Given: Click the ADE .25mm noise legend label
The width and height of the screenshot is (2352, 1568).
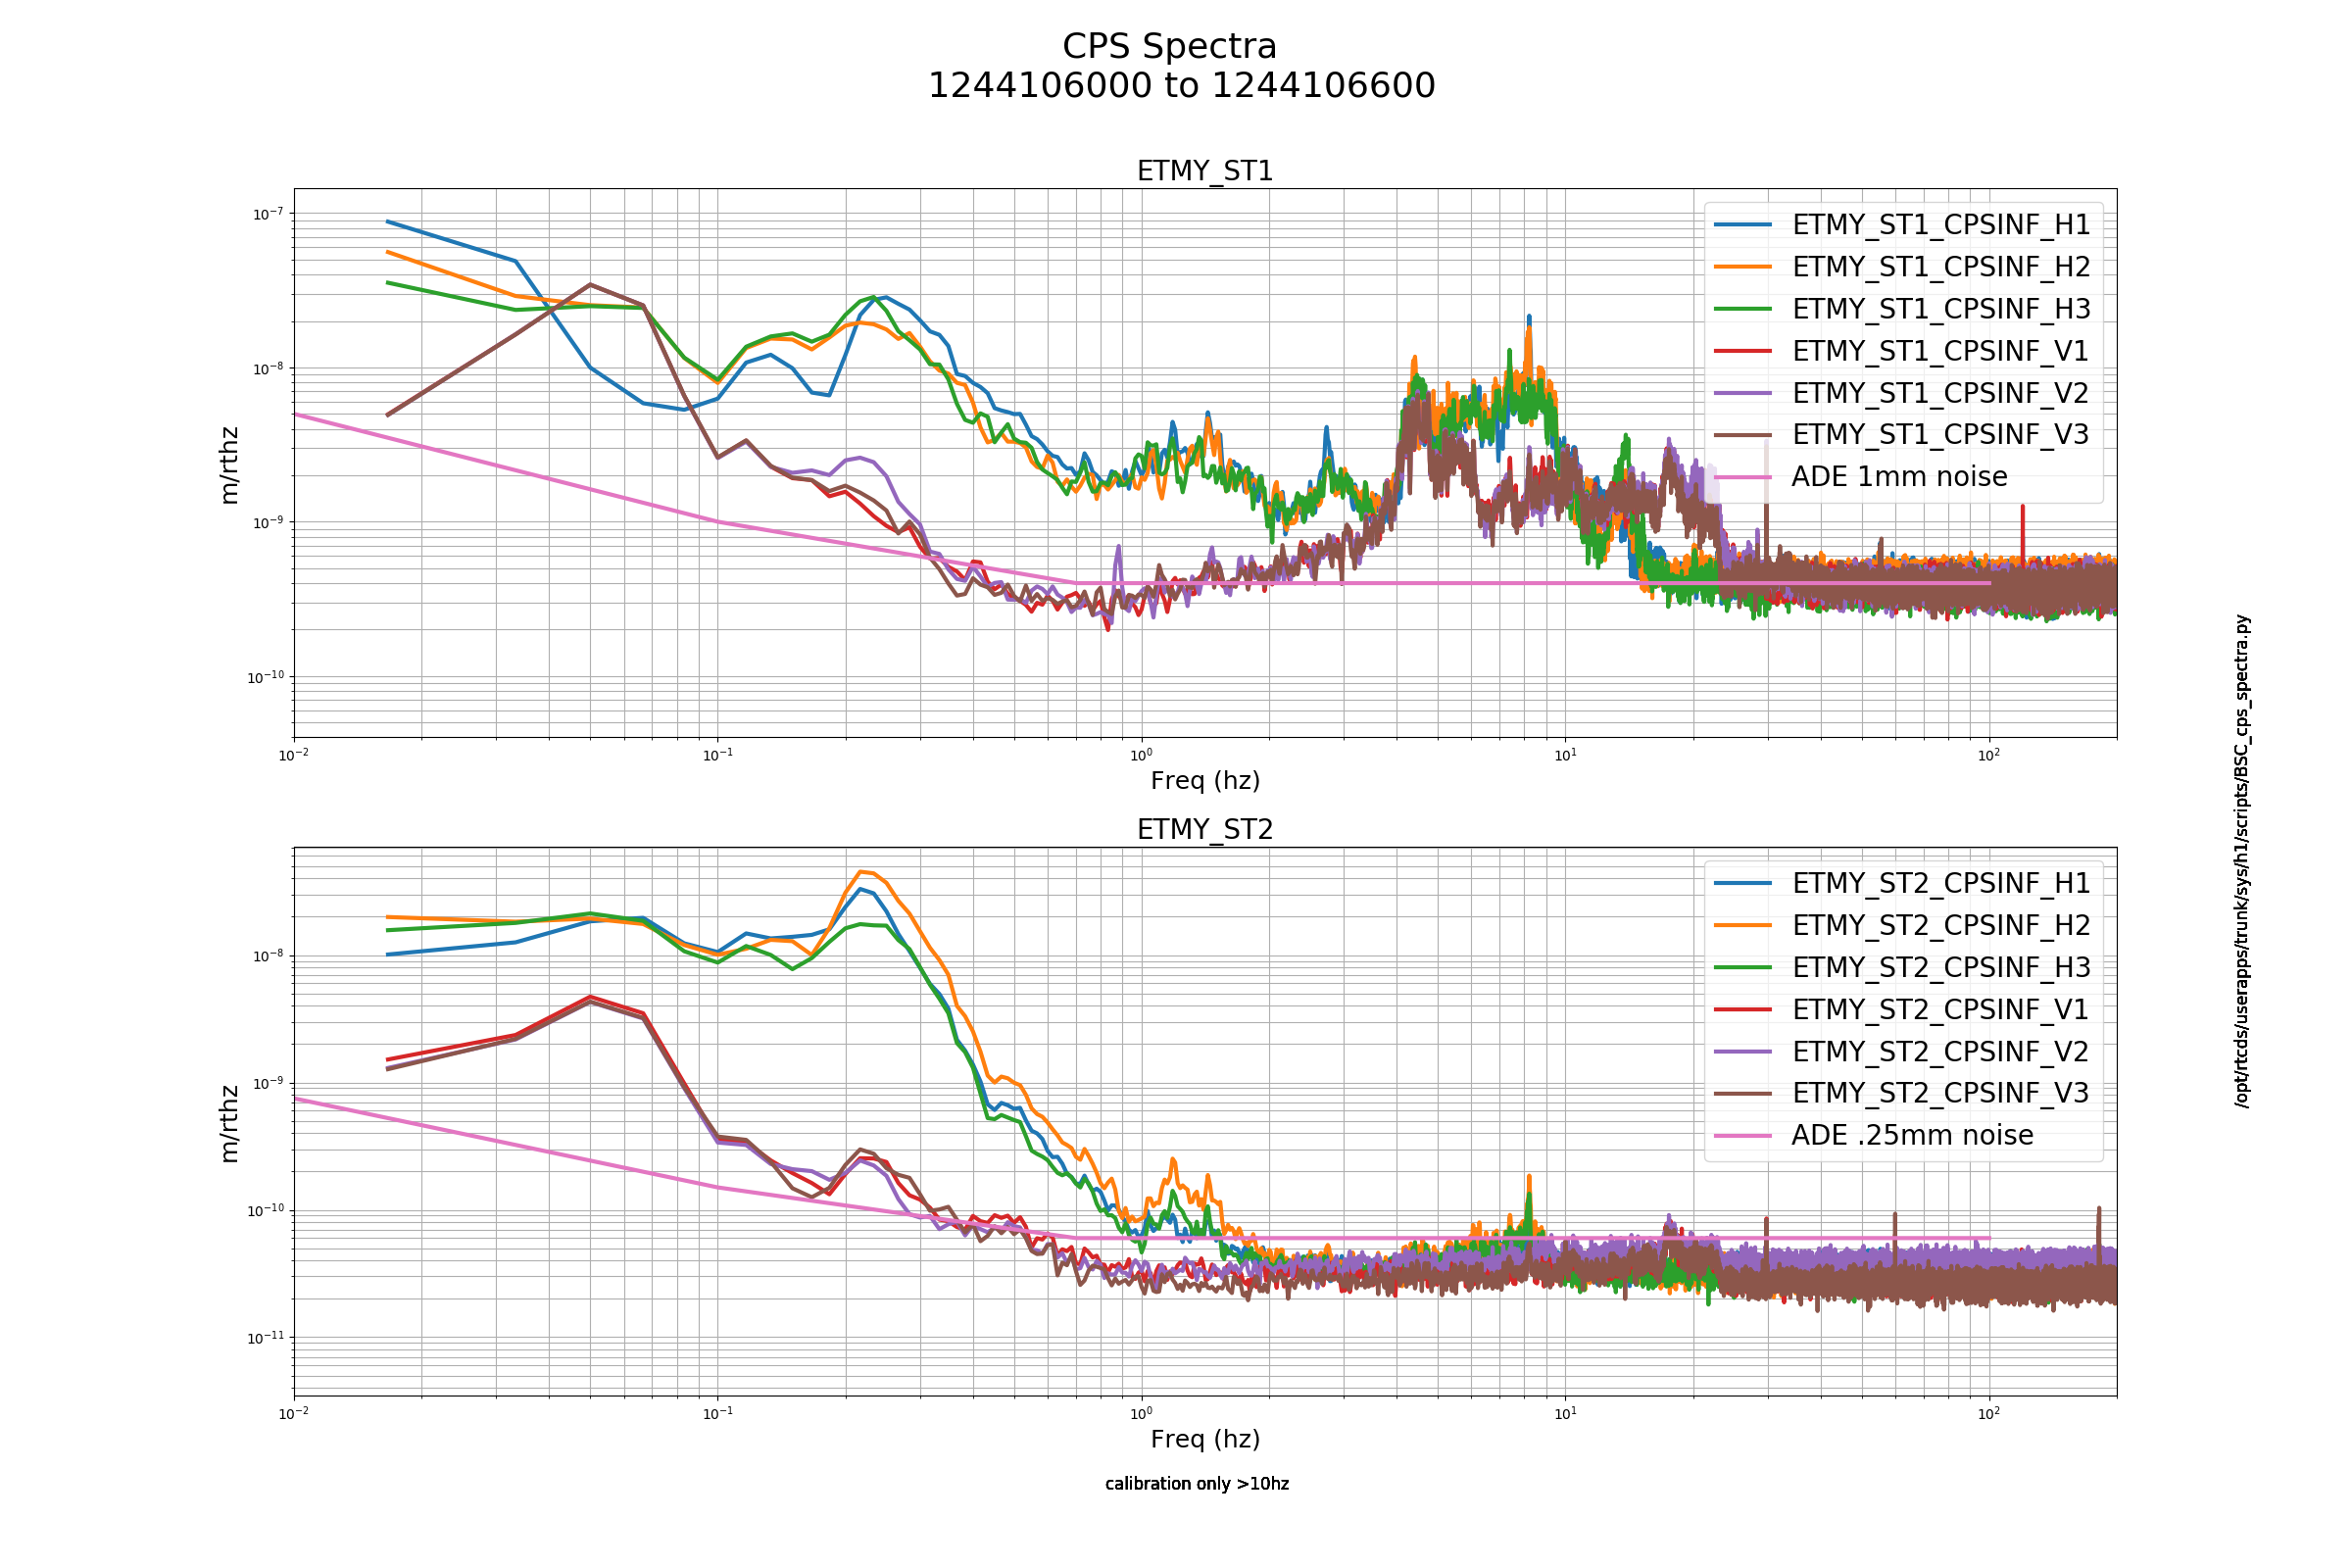Looking at the screenshot, I should tap(1912, 1135).
